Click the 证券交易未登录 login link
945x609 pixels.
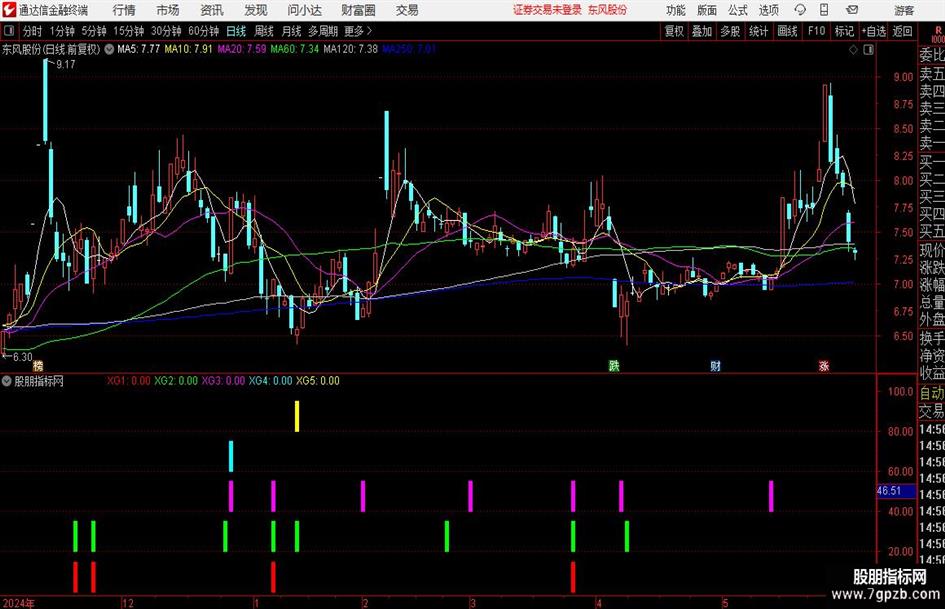547,10
